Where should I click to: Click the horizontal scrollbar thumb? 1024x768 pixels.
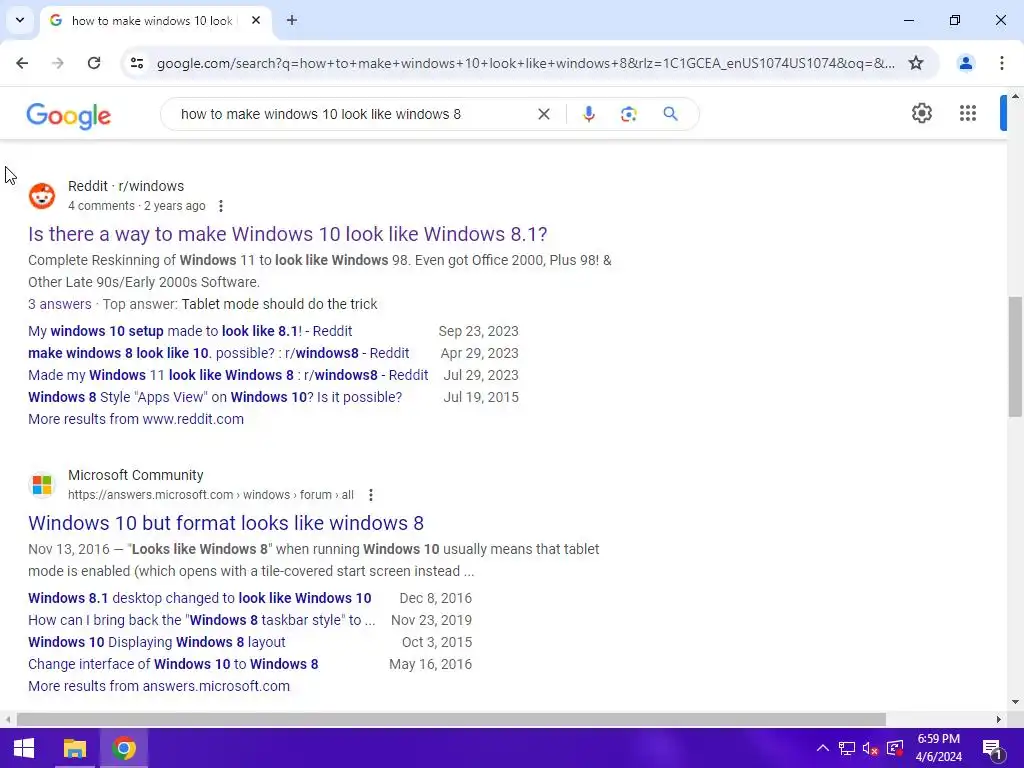tap(451, 719)
